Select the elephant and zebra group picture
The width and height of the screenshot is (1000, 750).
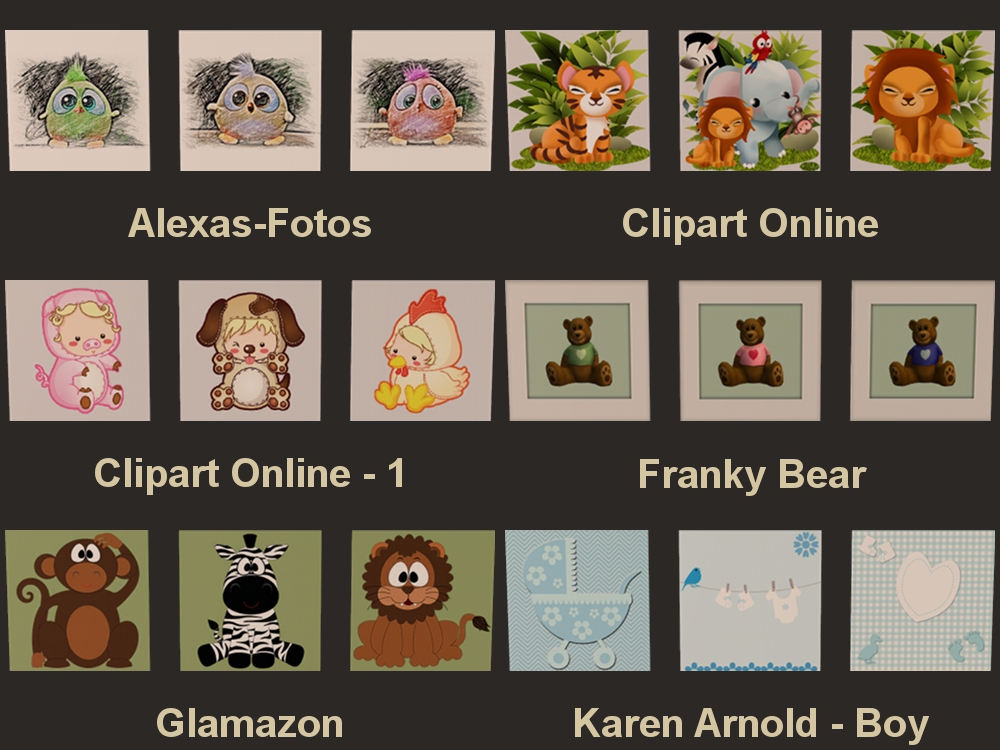pos(750,100)
